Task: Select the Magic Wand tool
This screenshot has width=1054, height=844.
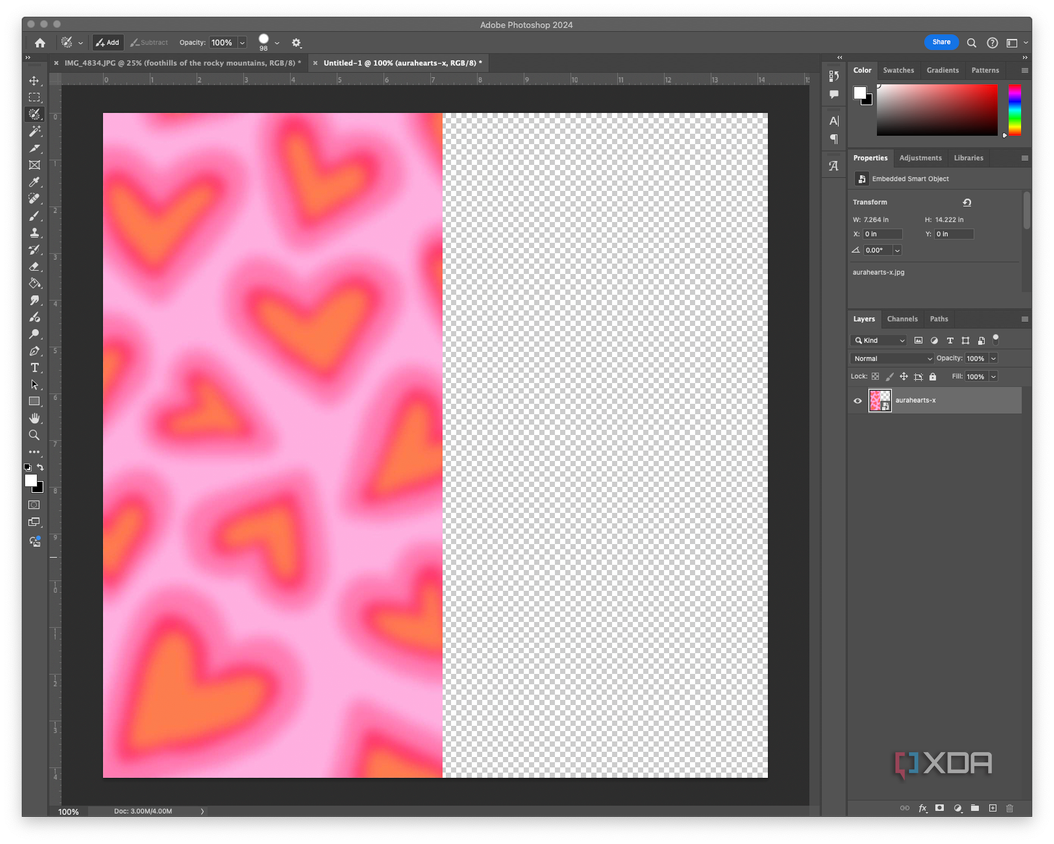Action: [34, 131]
